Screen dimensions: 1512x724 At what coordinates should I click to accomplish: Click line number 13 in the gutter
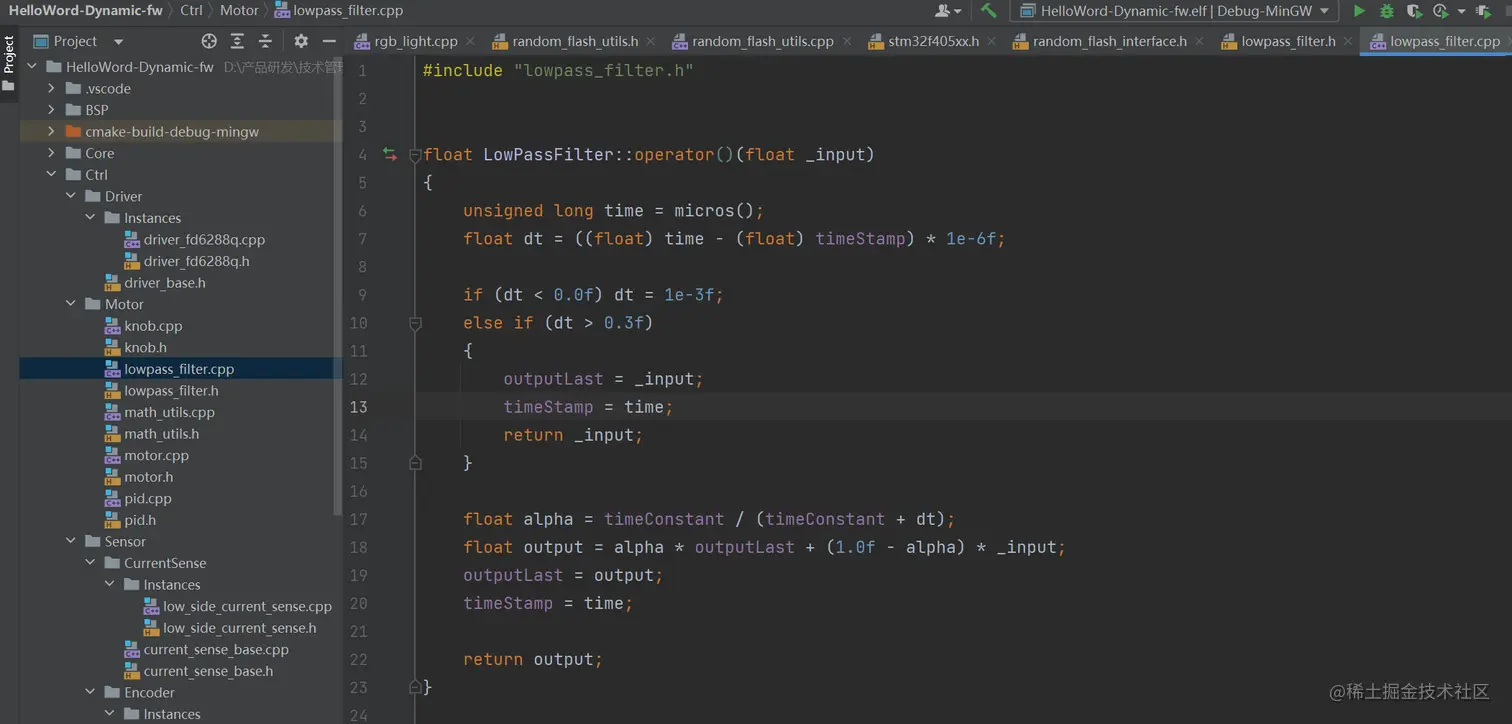coord(358,407)
